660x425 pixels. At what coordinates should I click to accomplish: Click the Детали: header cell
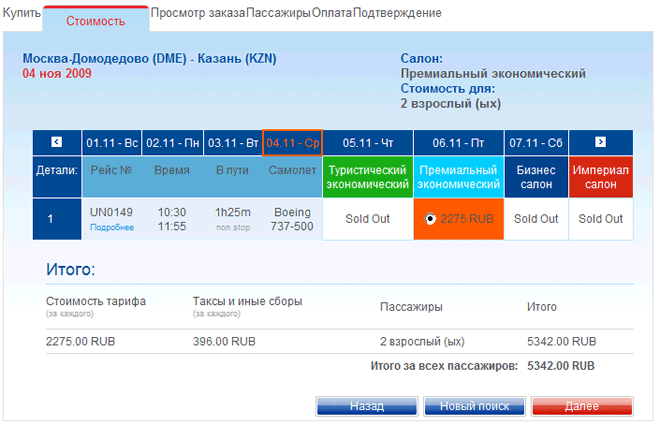pos(57,177)
